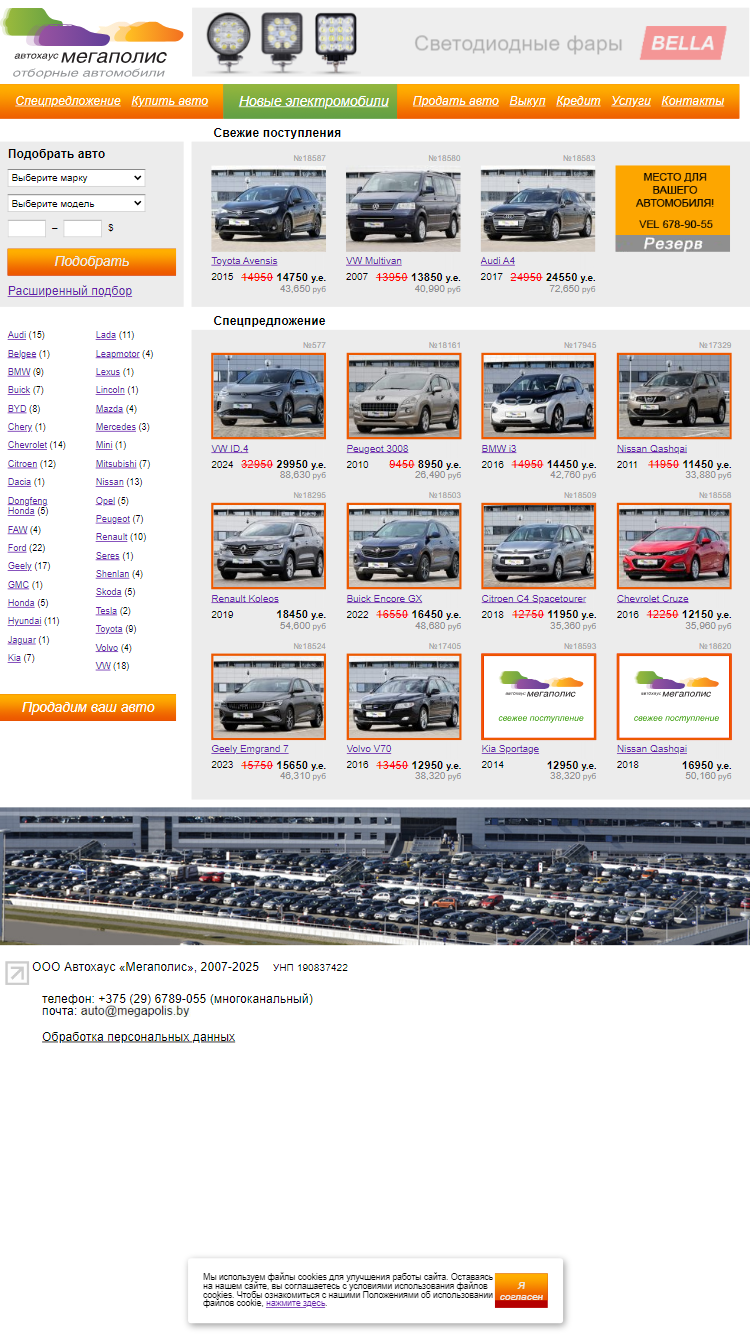Accept cookies with Я согласен button

521,1290
